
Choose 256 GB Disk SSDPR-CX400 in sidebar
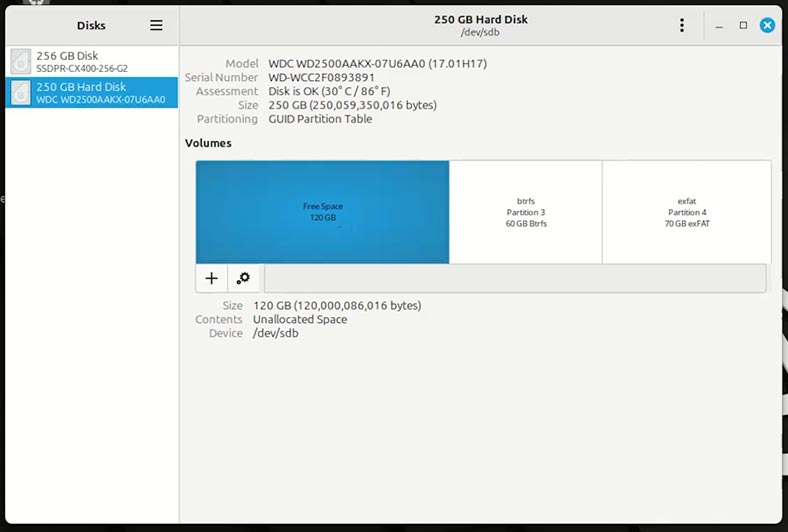tap(91, 61)
